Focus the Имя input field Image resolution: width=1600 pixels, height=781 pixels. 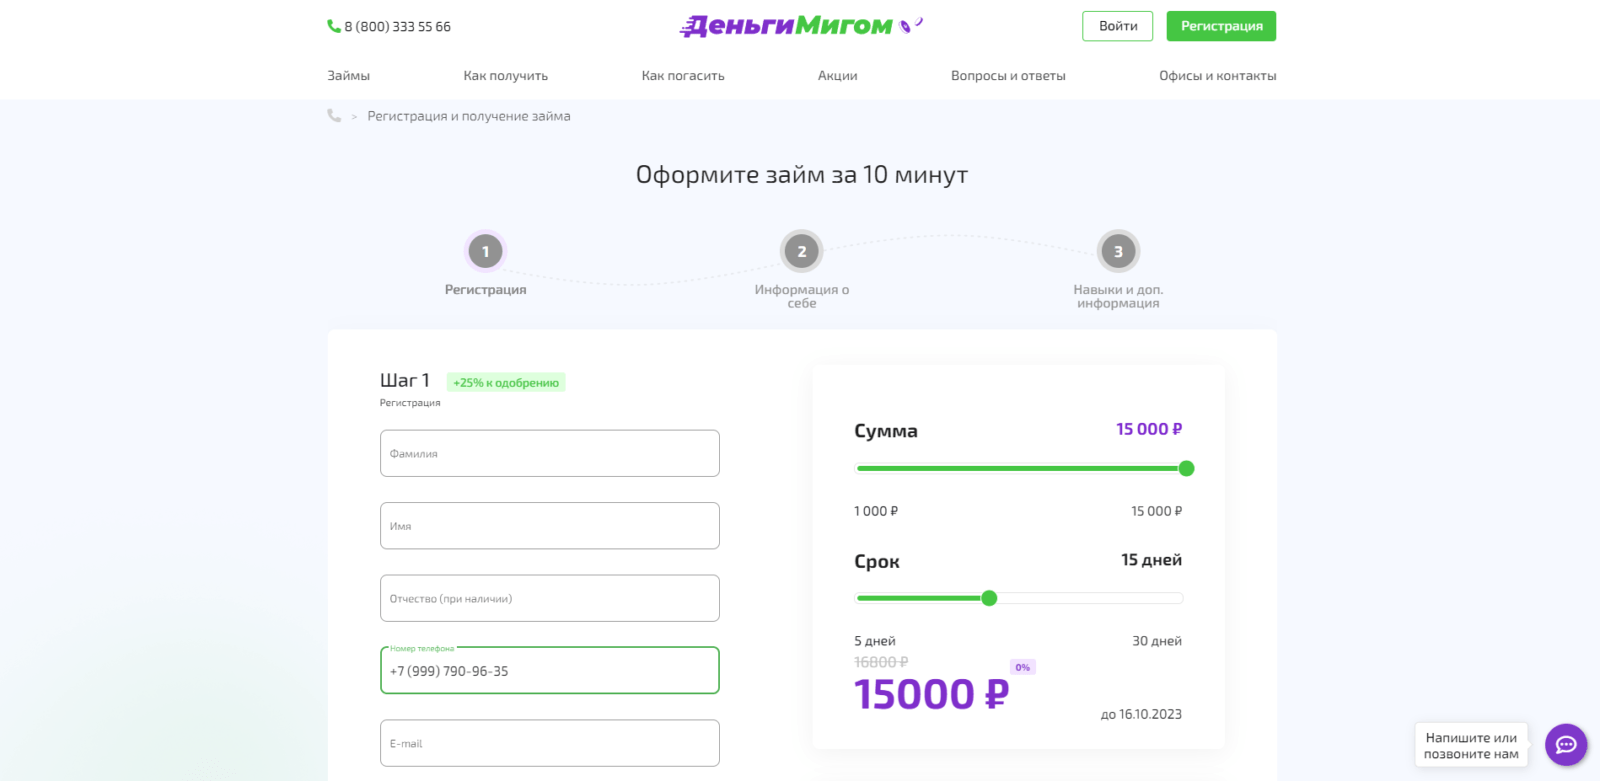pos(550,526)
